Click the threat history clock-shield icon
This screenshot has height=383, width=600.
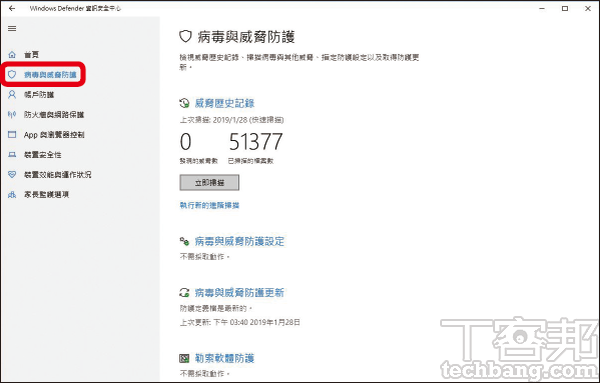click(x=184, y=103)
